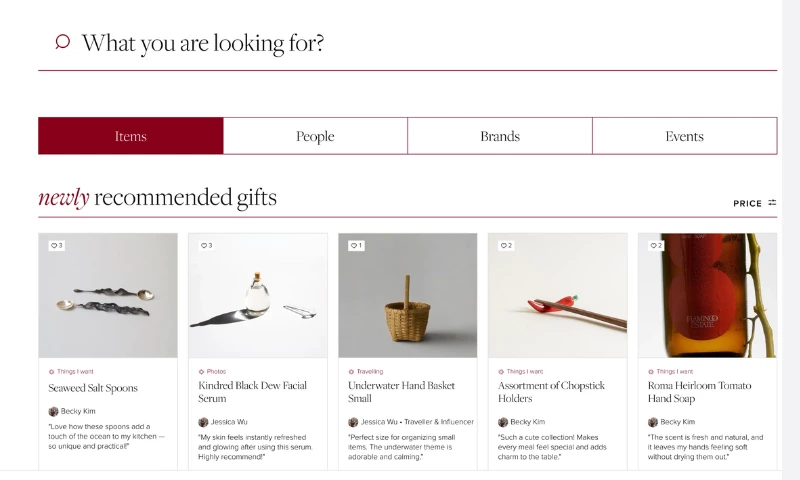Open the Brands tab

click(500, 136)
